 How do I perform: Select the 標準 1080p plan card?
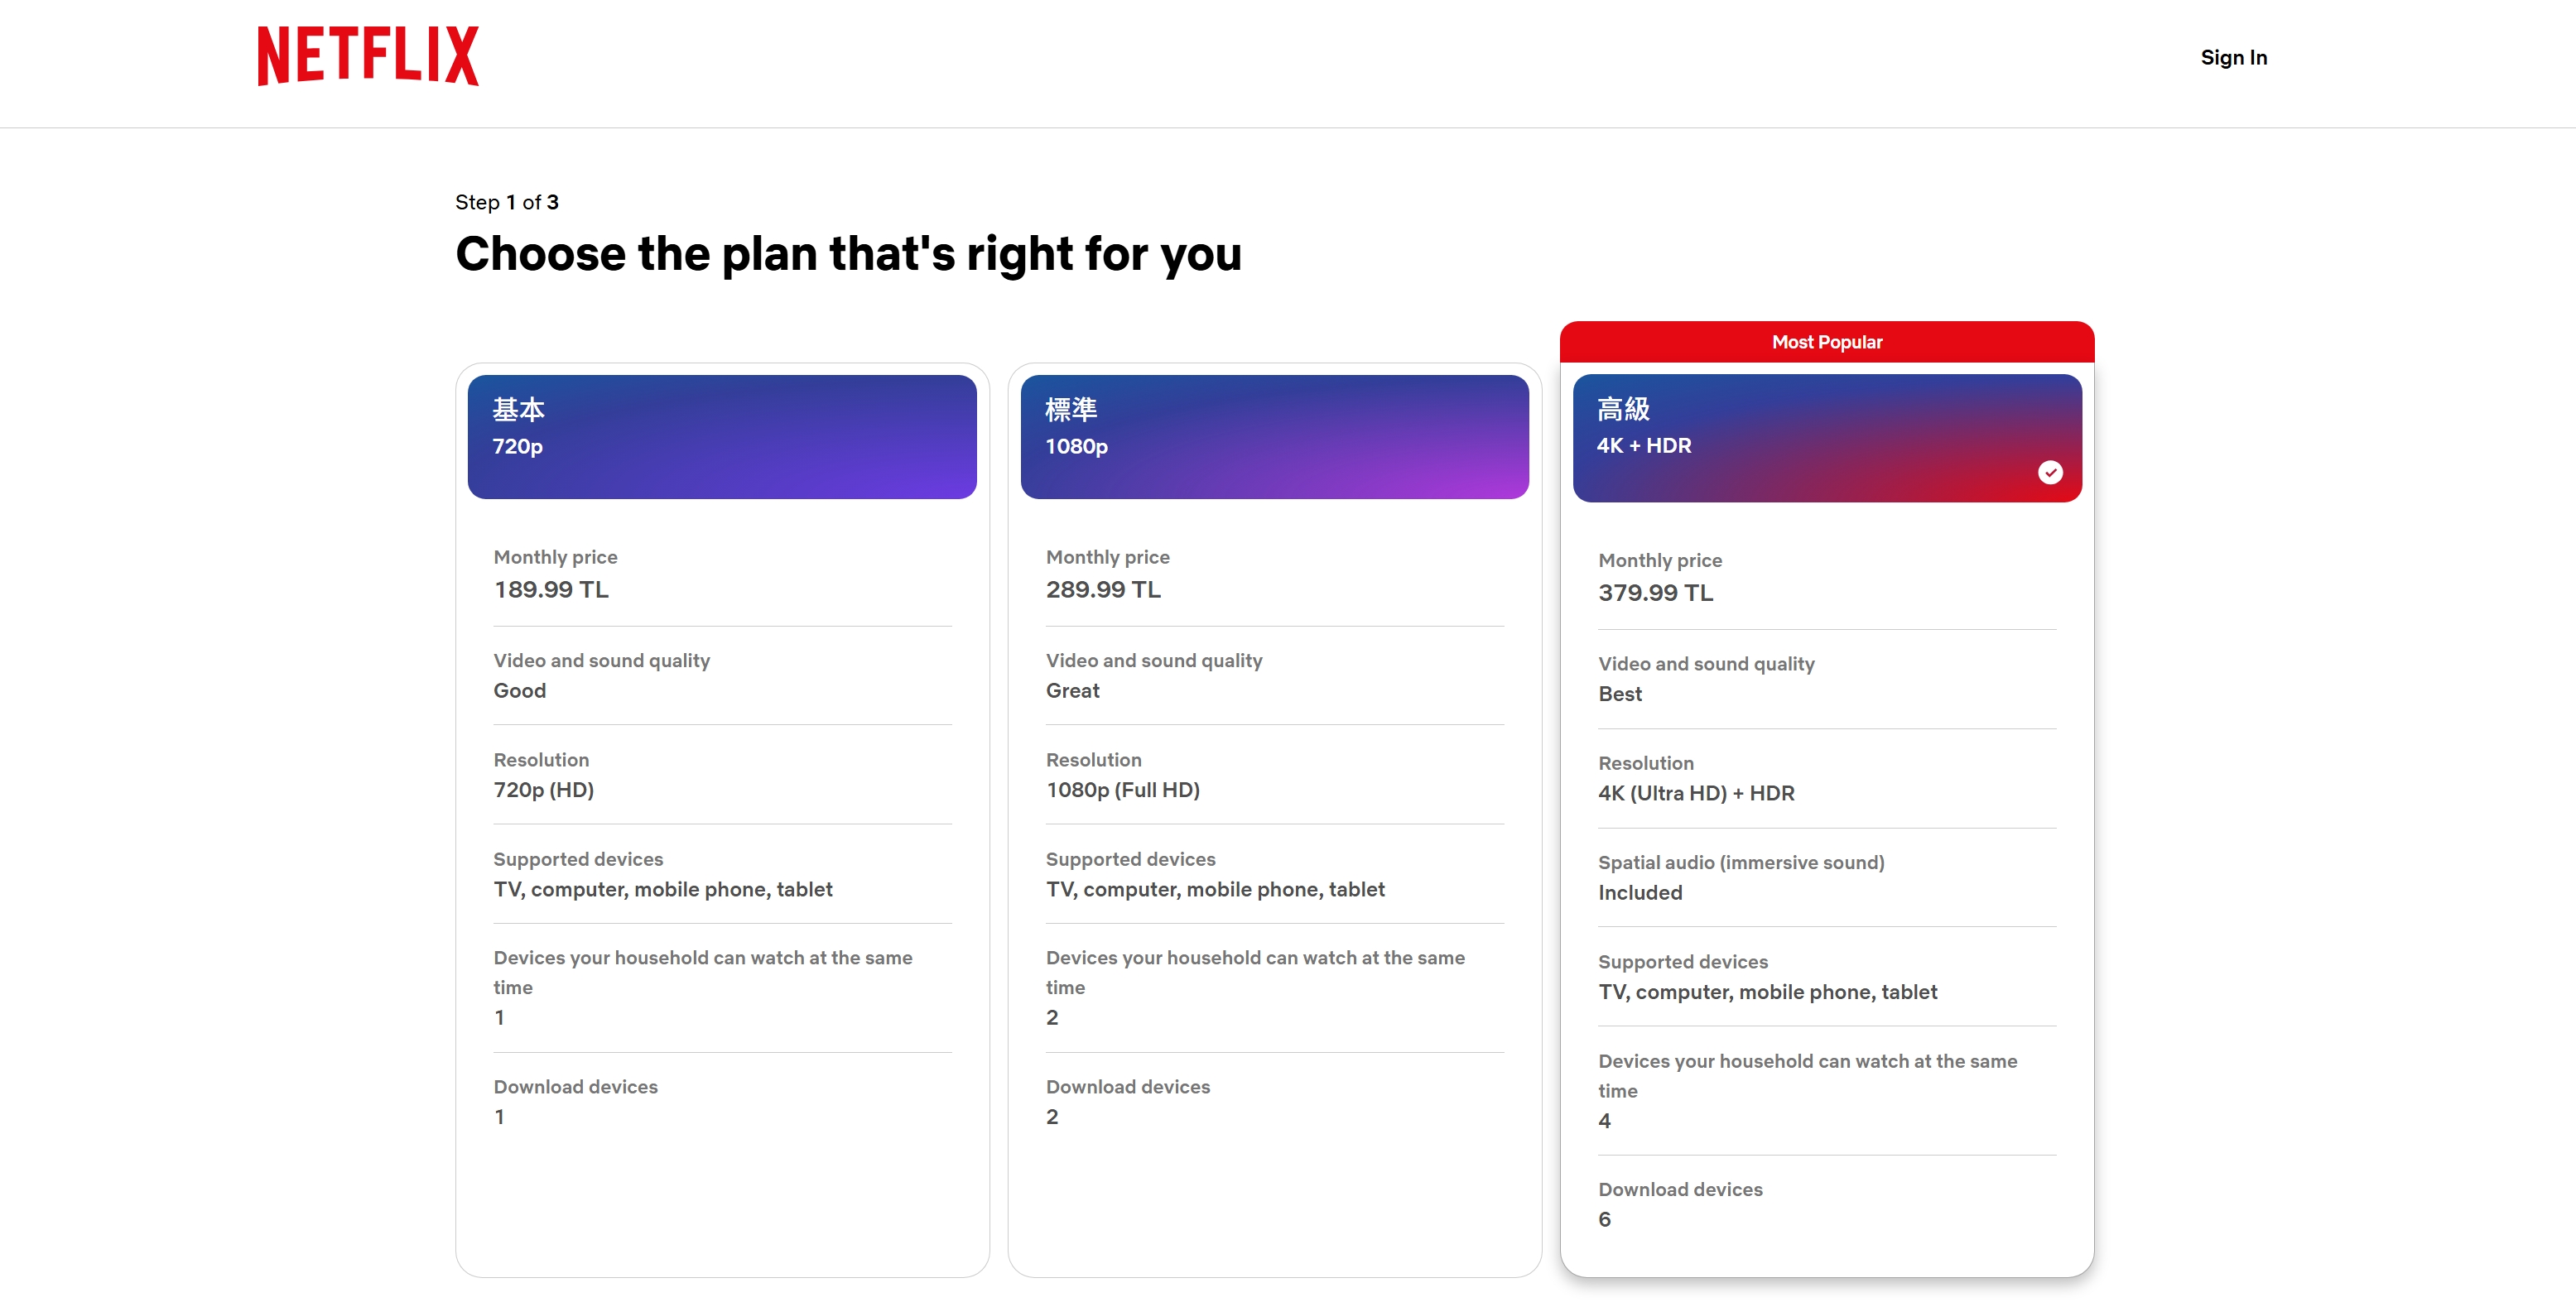1274,436
